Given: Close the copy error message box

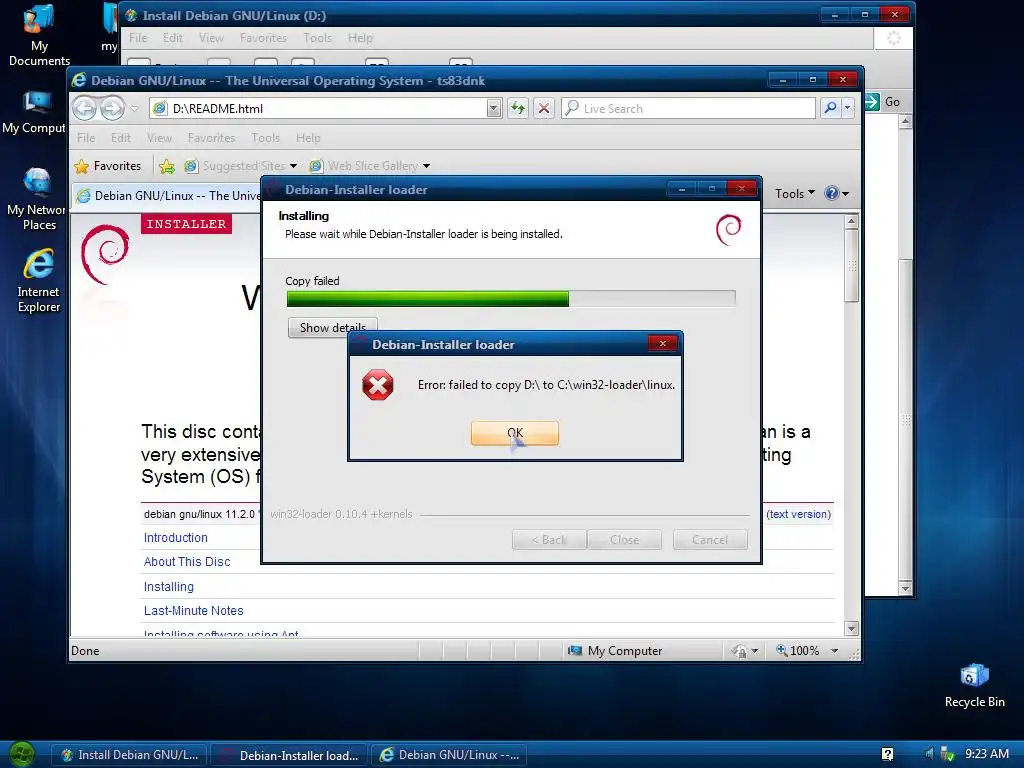Looking at the screenshot, I should (662, 344).
